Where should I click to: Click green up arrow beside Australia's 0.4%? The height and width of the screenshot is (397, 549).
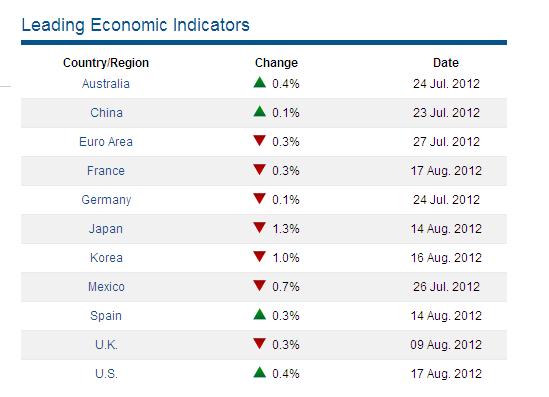259,82
